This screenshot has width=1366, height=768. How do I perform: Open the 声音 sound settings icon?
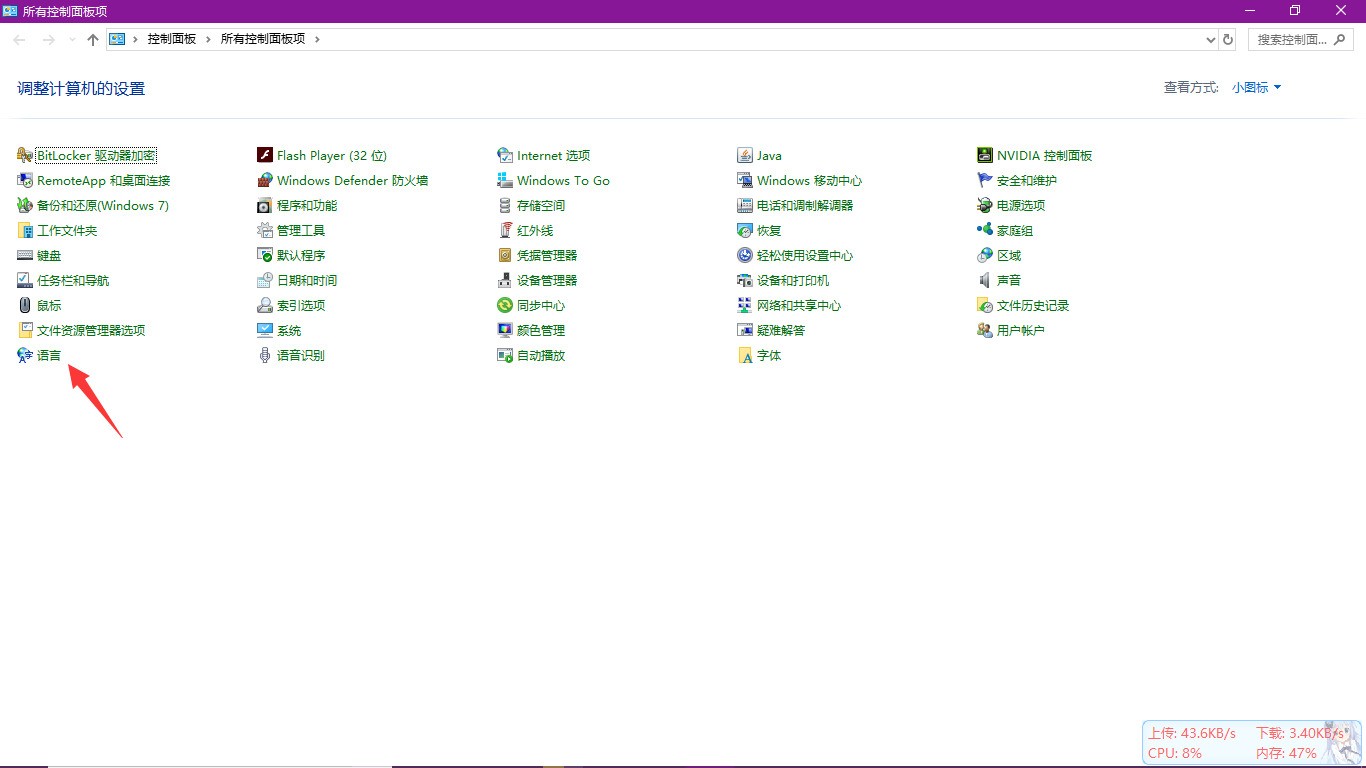[985, 280]
